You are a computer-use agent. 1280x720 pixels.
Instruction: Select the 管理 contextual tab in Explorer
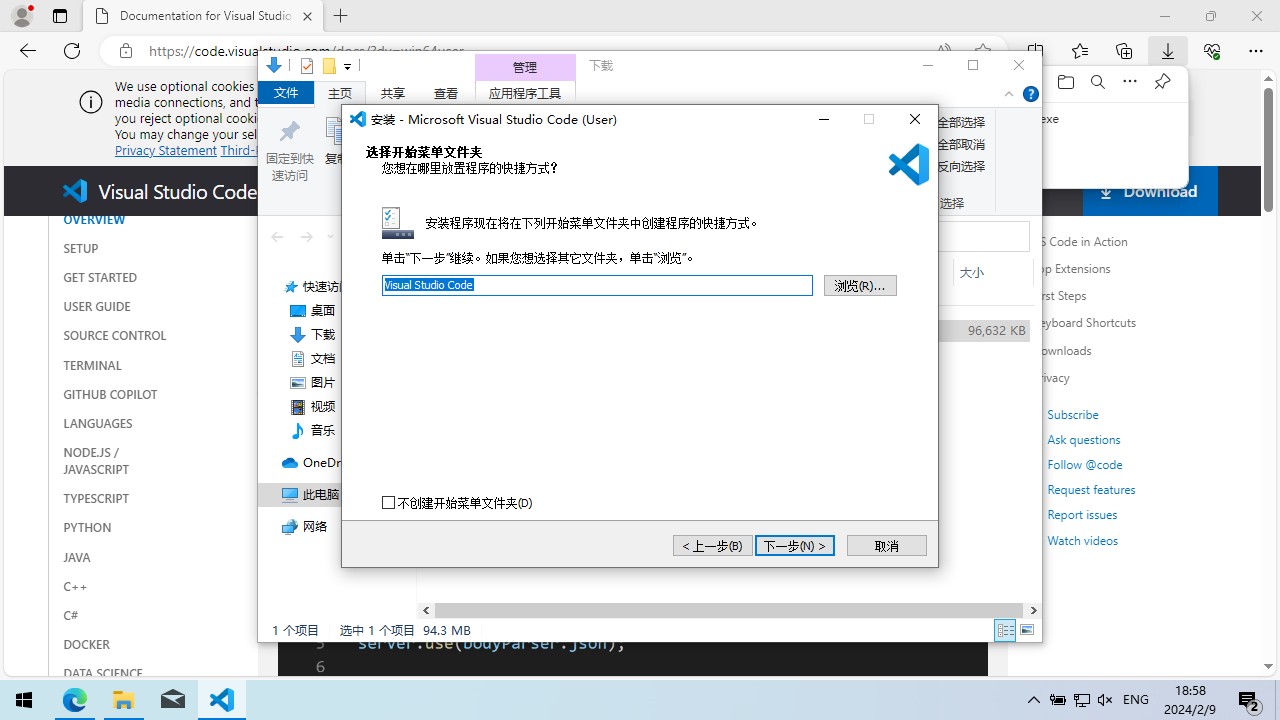coord(525,67)
